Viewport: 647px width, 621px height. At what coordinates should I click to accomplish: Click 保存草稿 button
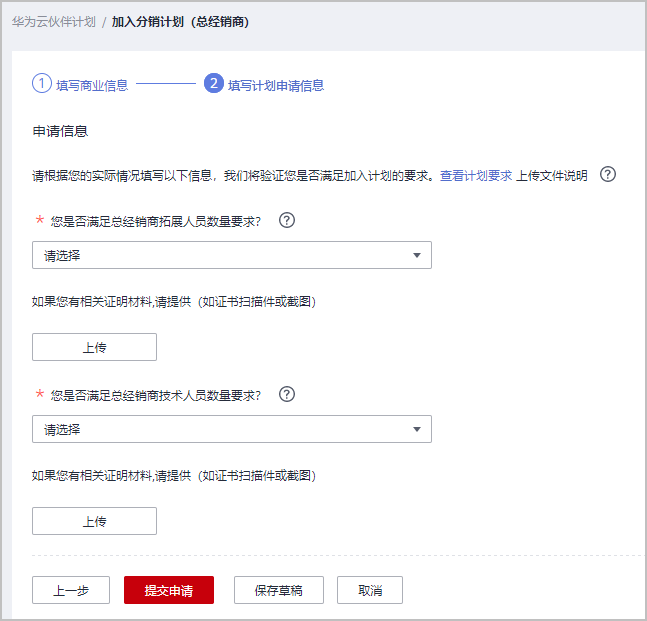[279, 590]
